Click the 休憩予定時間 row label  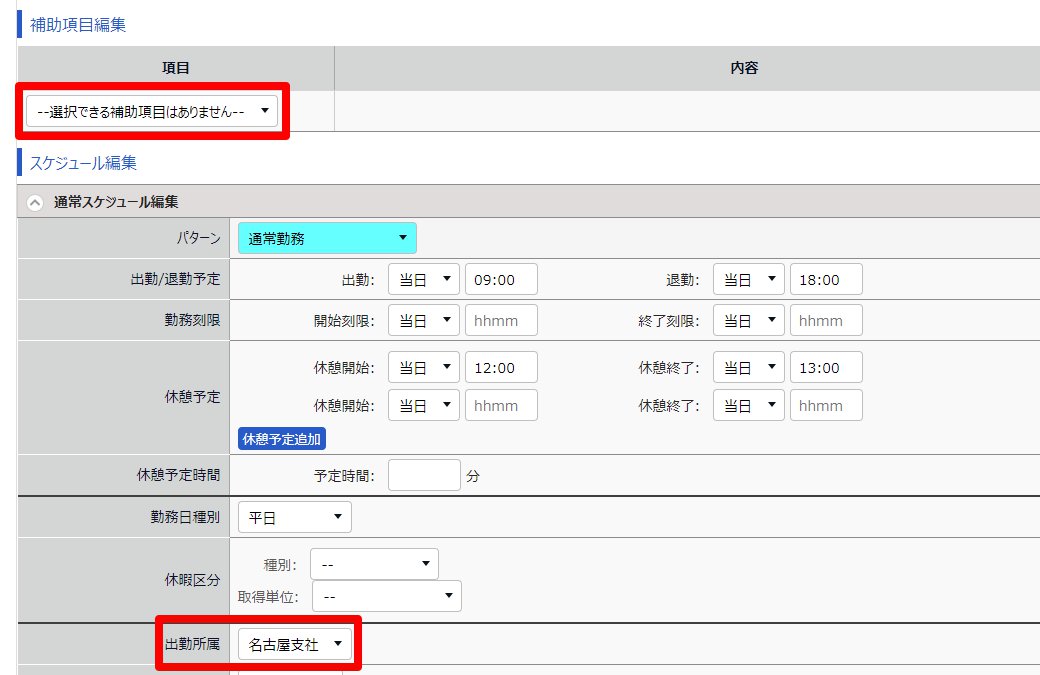pos(178,475)
